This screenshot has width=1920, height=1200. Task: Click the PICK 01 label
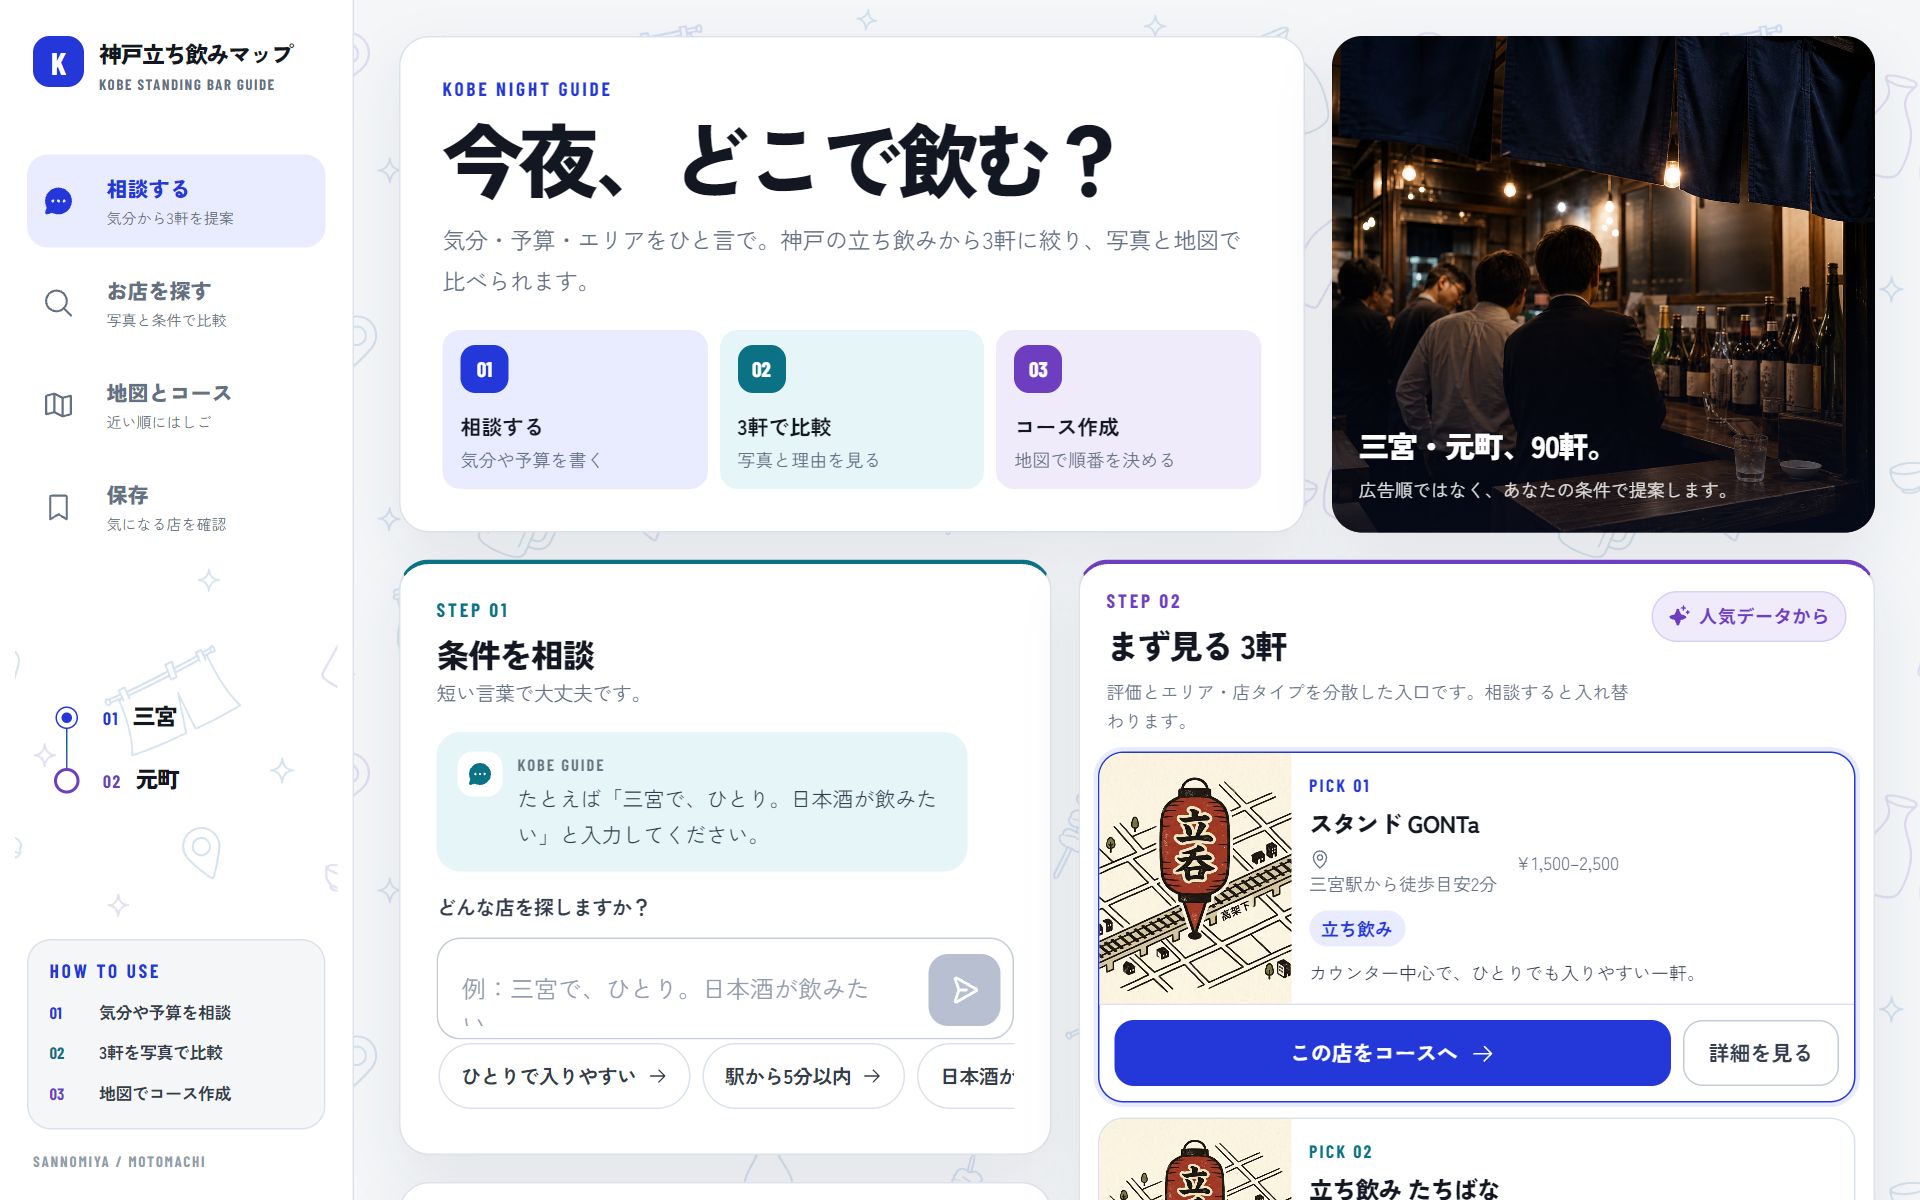click(x=1339, y=786)
